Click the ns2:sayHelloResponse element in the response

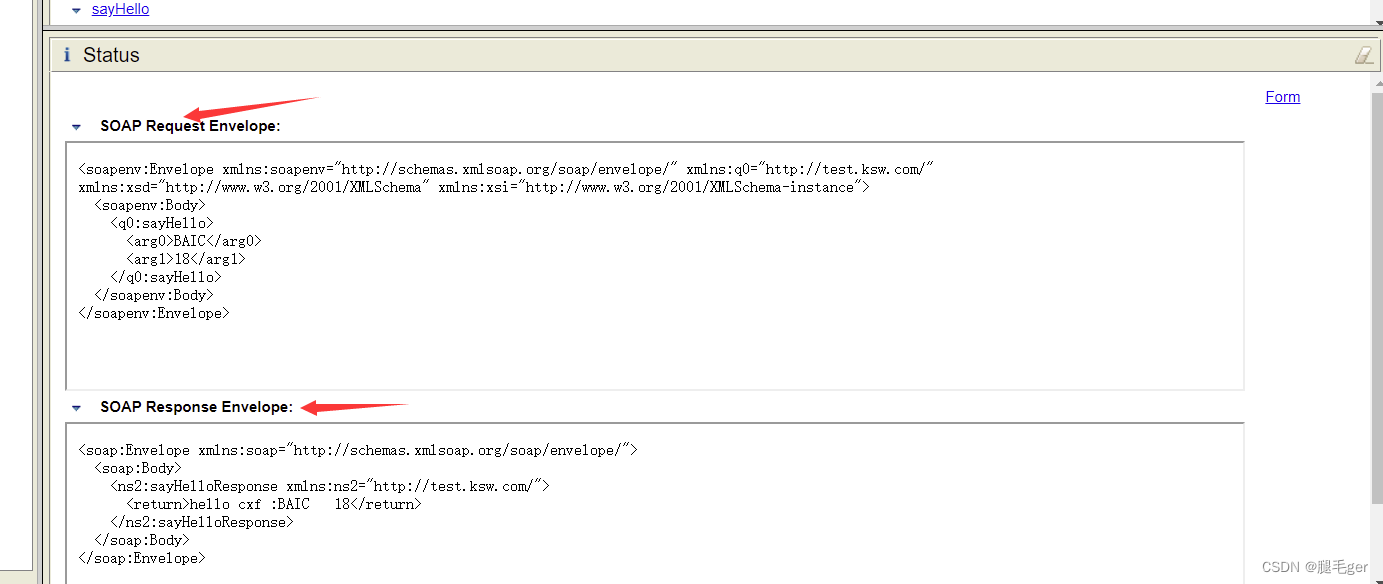coord(195,485)
